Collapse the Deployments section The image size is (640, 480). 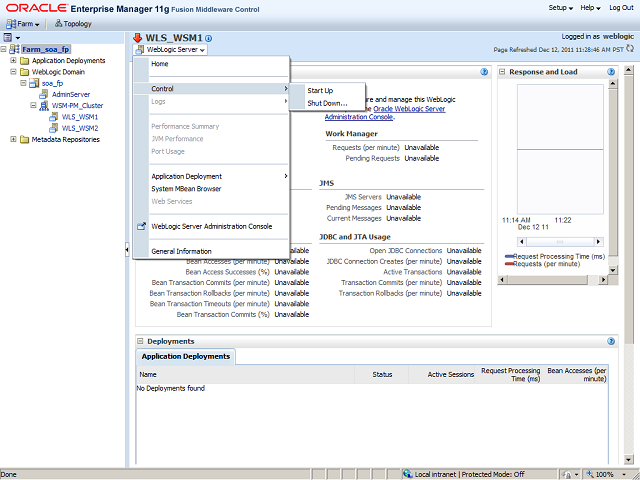[140, 341]
